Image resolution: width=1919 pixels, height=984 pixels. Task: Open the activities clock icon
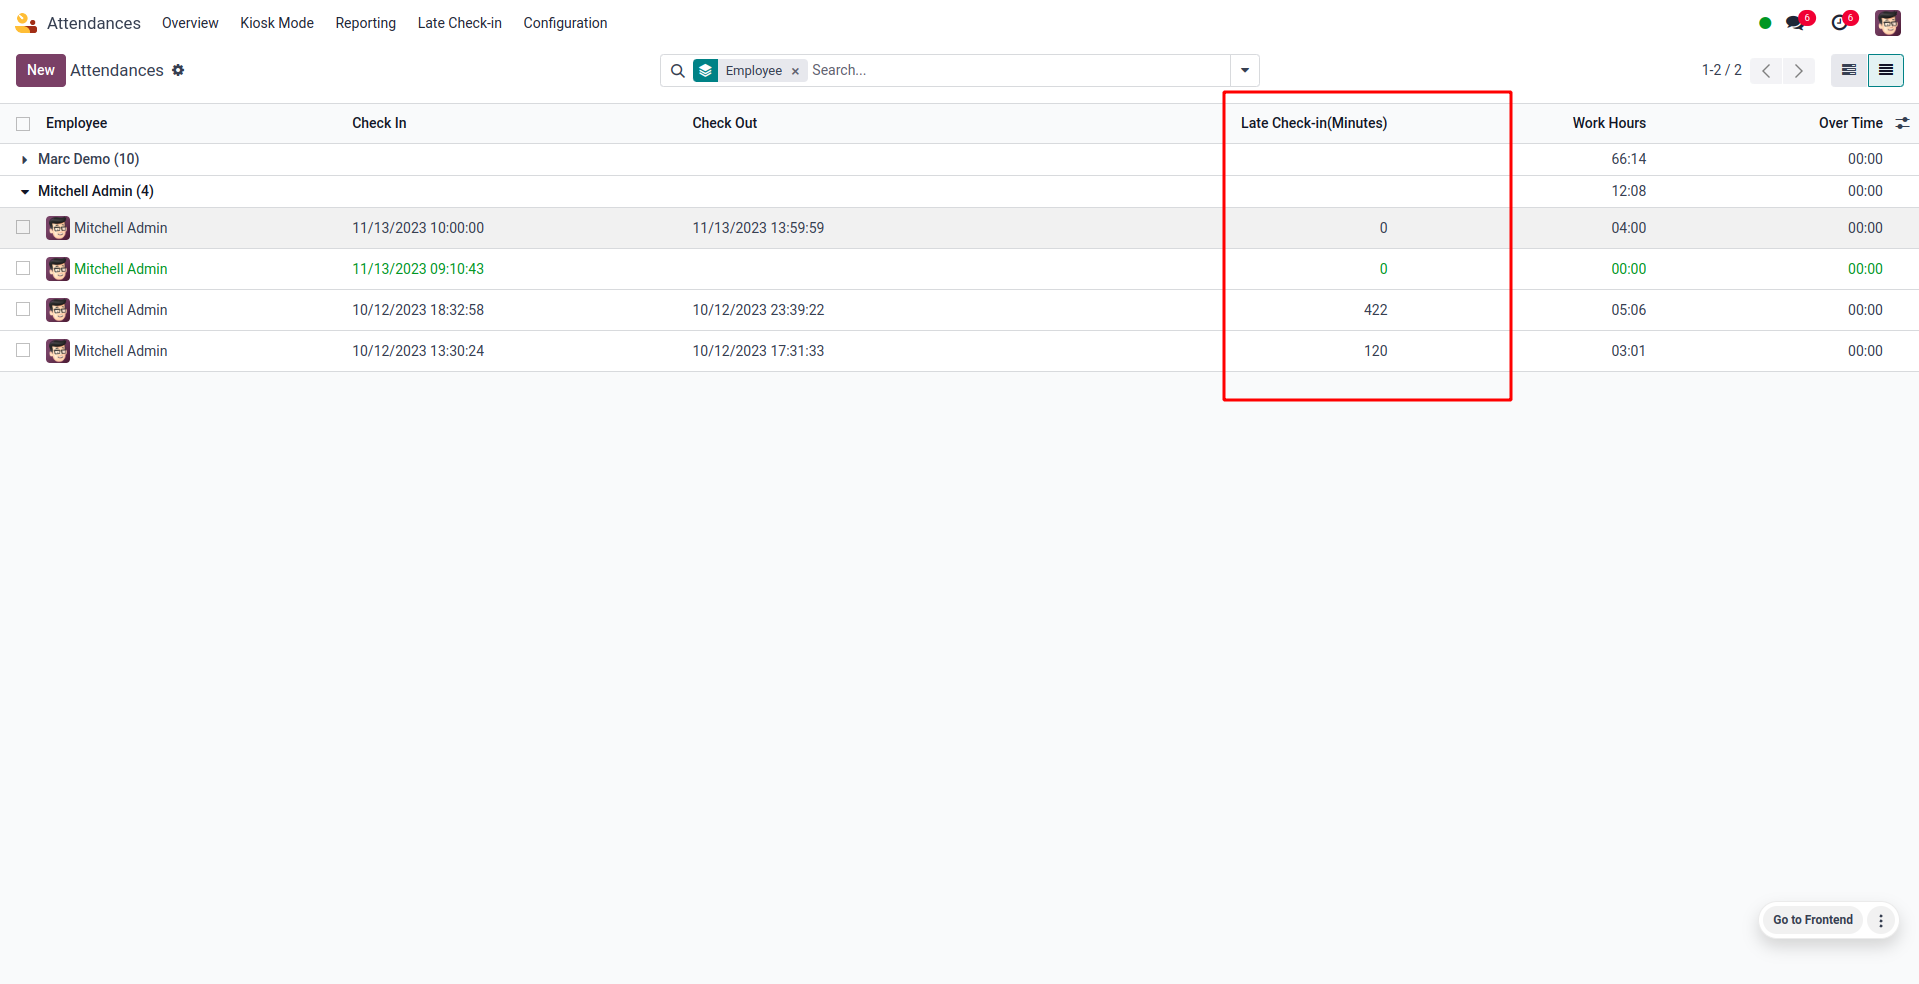[1840, 23]
